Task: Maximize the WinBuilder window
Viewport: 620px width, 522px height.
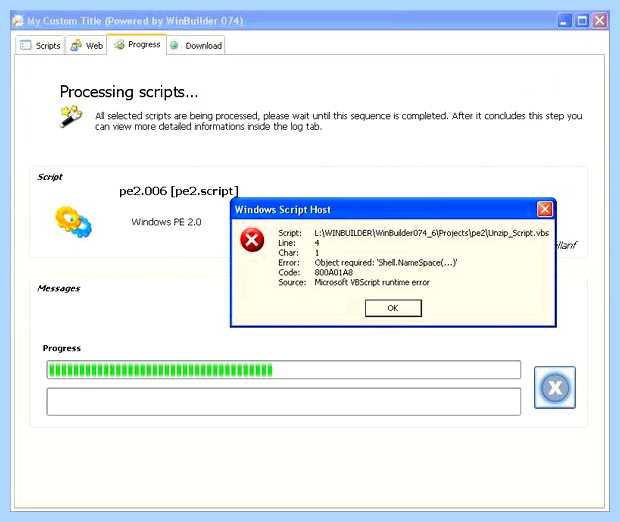Action: coord(582,21)
